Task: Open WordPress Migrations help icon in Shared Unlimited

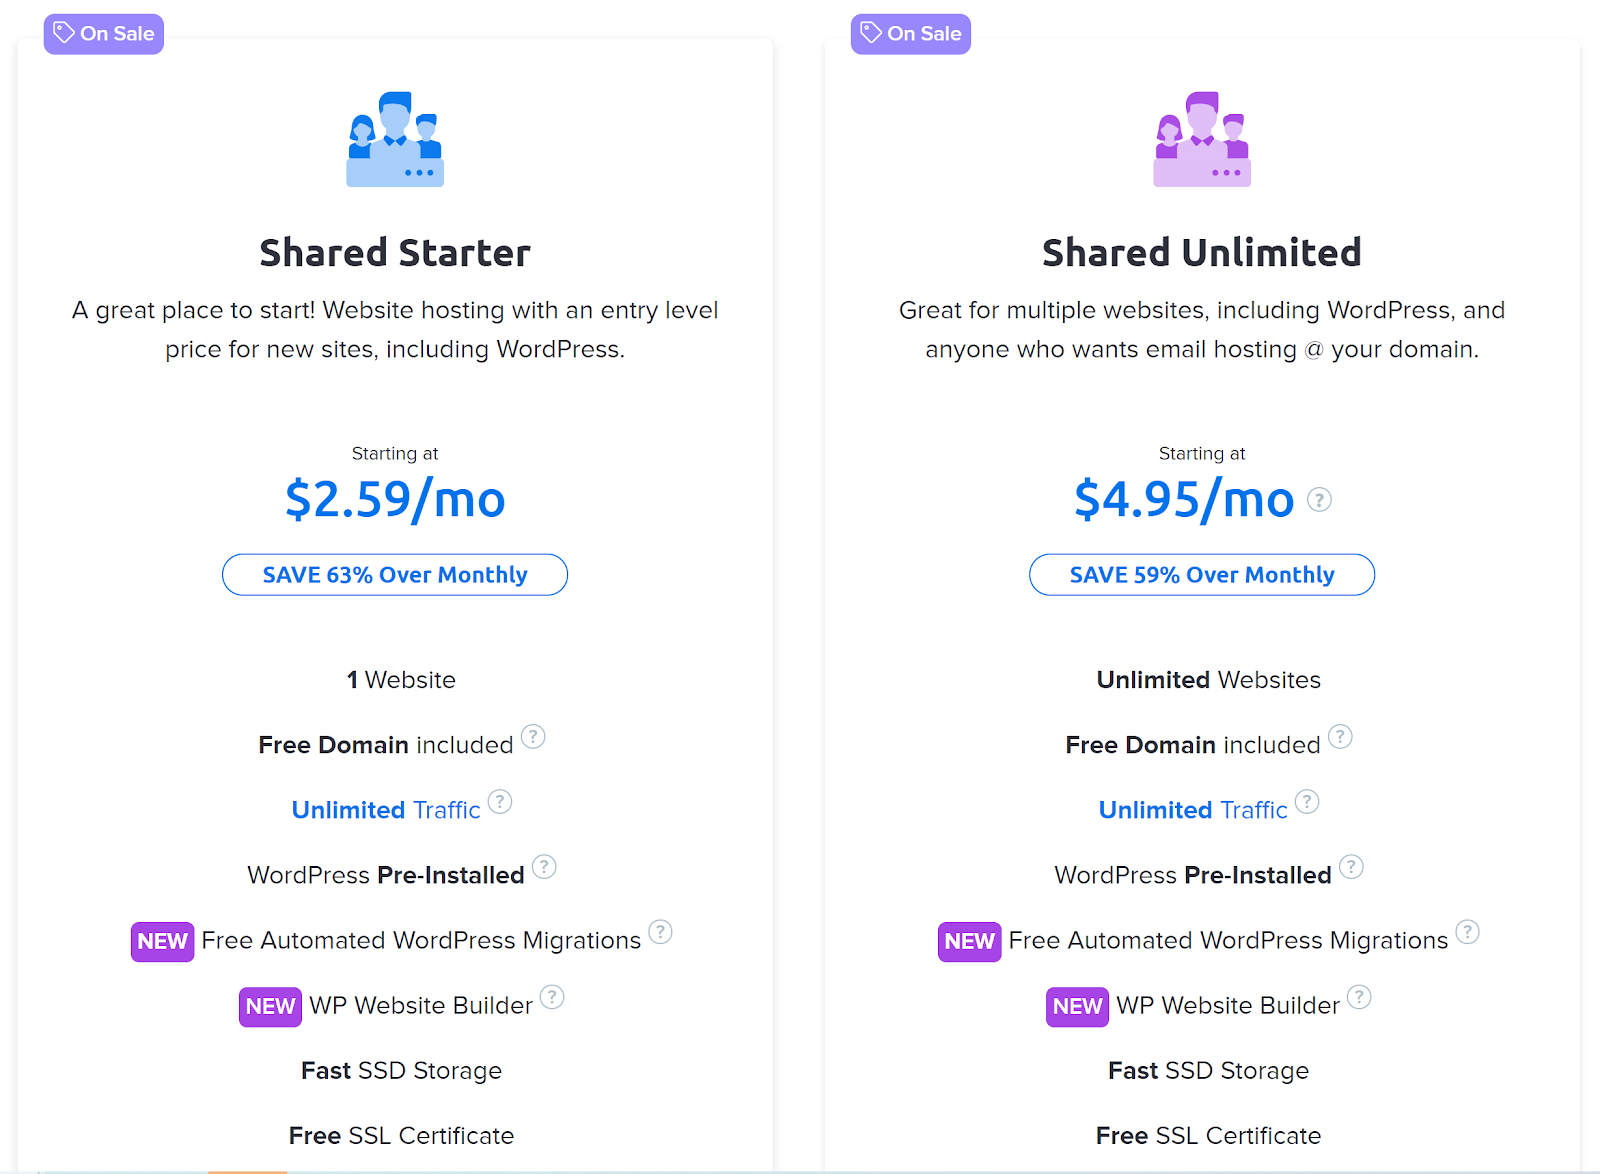Action: click(1467, 932)
